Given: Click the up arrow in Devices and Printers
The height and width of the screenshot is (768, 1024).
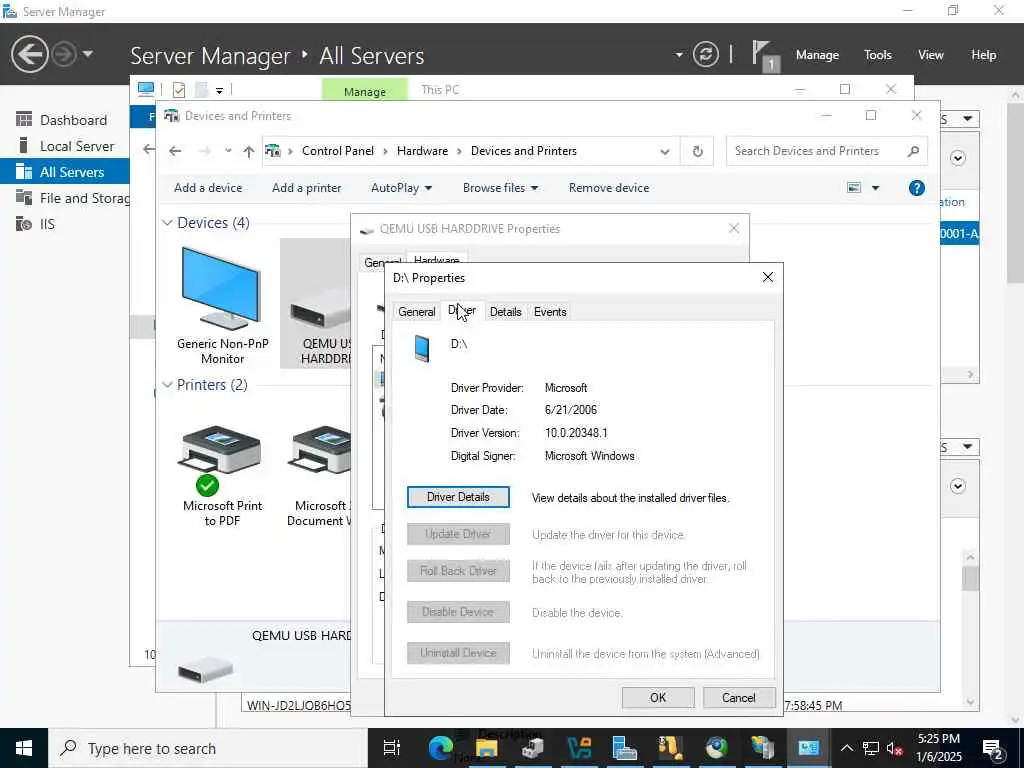Looking at the screenshot, I should tap(249, 152).
